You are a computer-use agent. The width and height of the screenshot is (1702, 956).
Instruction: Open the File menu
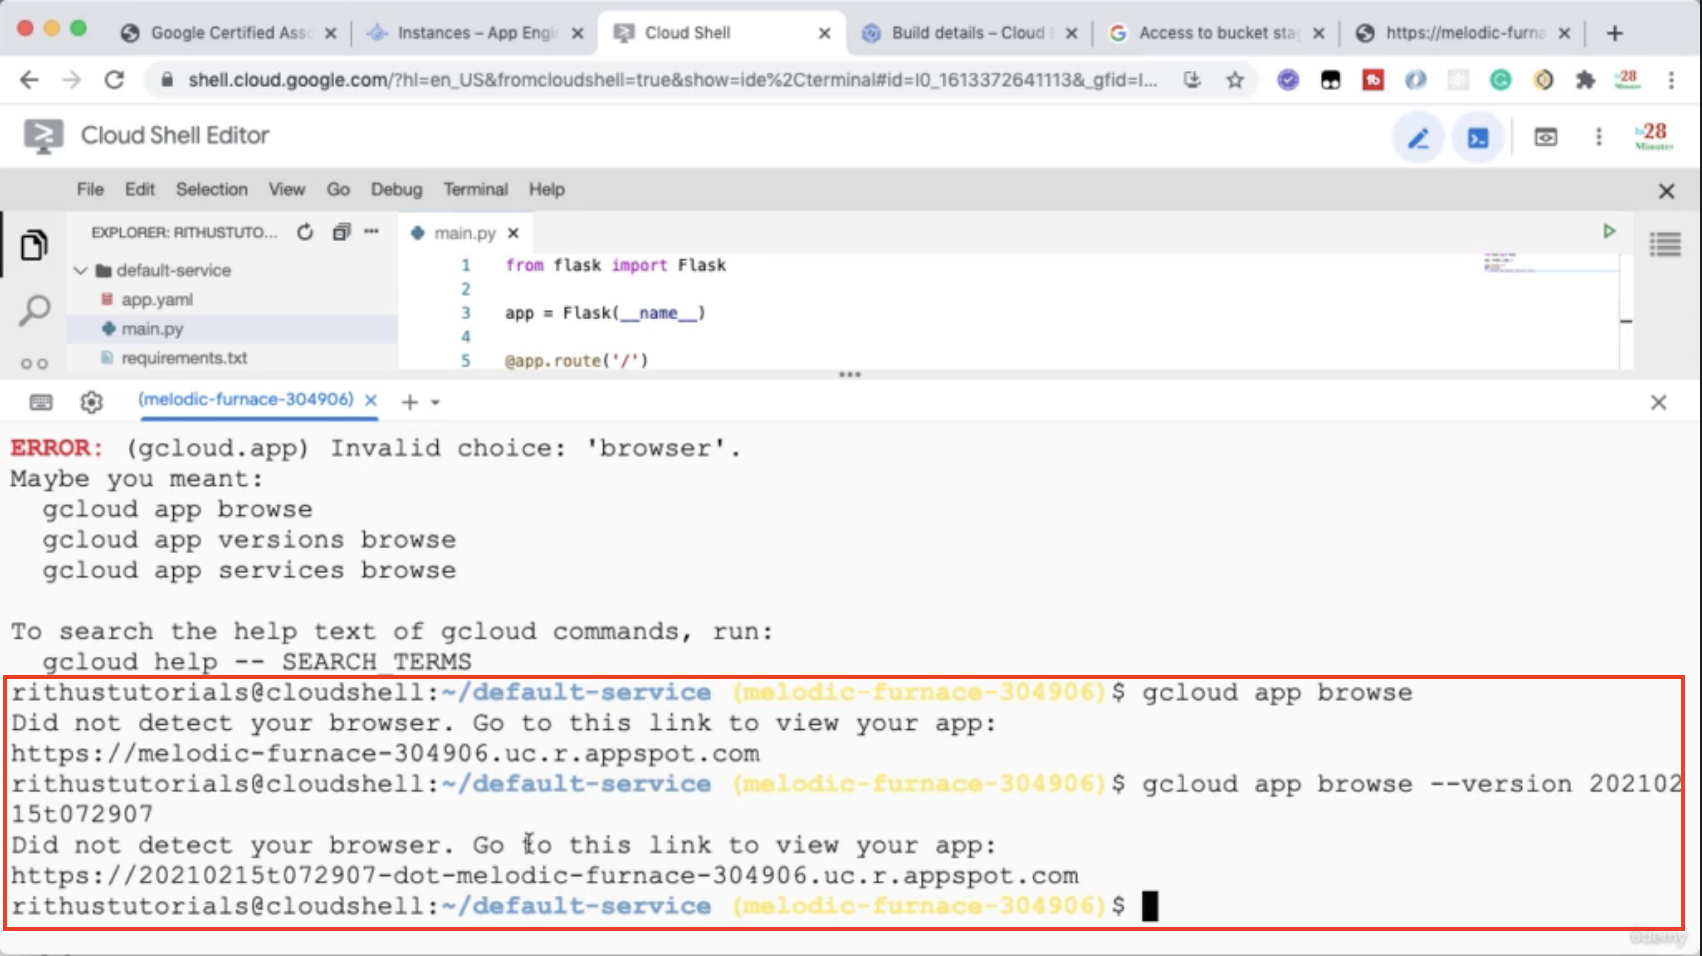[90, 189]
